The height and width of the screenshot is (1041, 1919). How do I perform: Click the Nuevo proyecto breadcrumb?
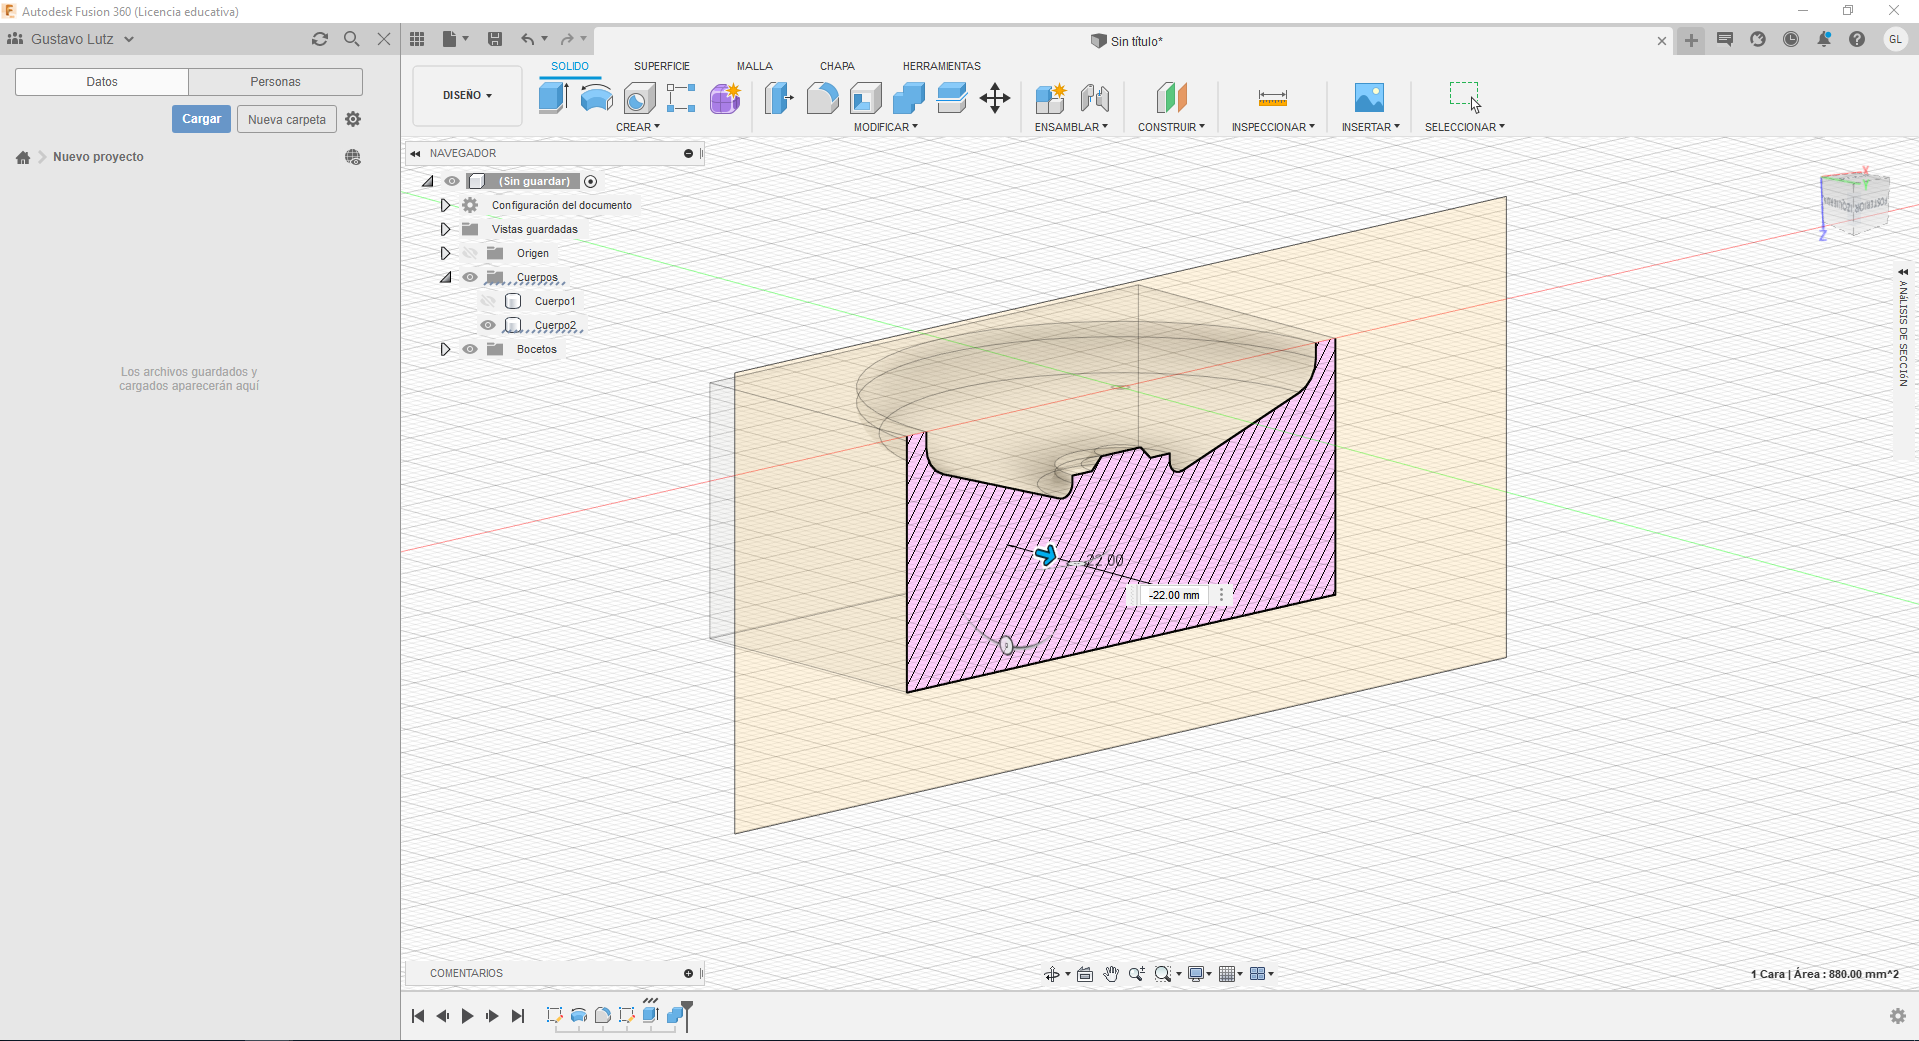tap(98, 157)
